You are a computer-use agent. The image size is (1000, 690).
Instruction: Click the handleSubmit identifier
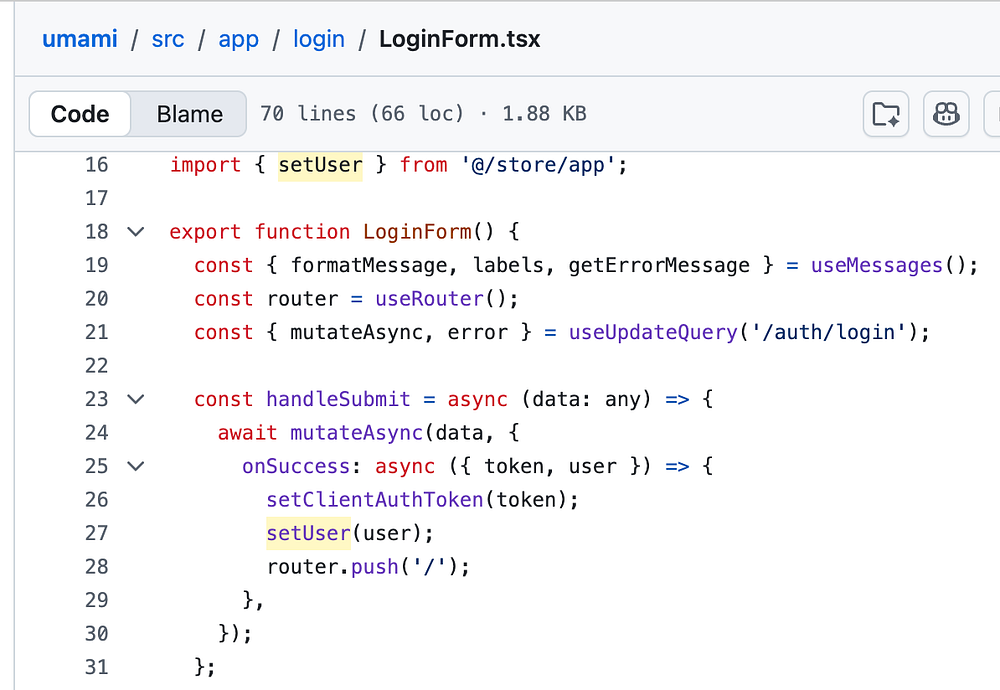[x=338, y=399]
